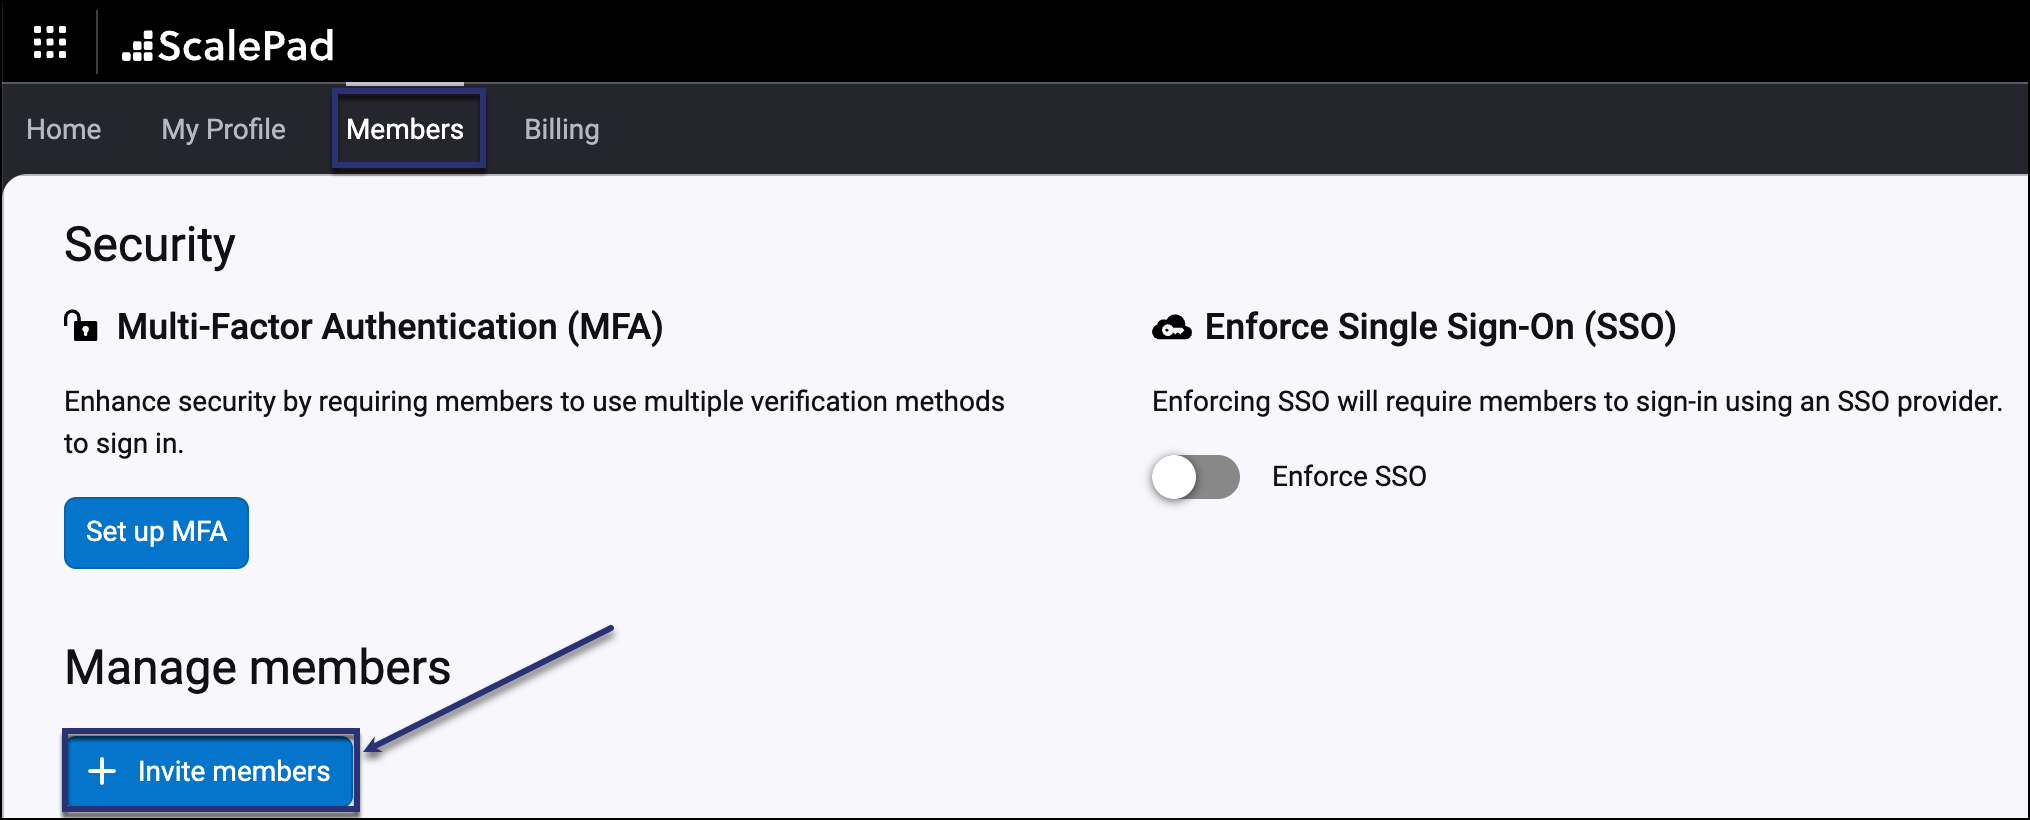Image resolution: width=2030 pixels, height=820 pixels.
Task: Go to the Home tab
Action: (x=64, y=129)
